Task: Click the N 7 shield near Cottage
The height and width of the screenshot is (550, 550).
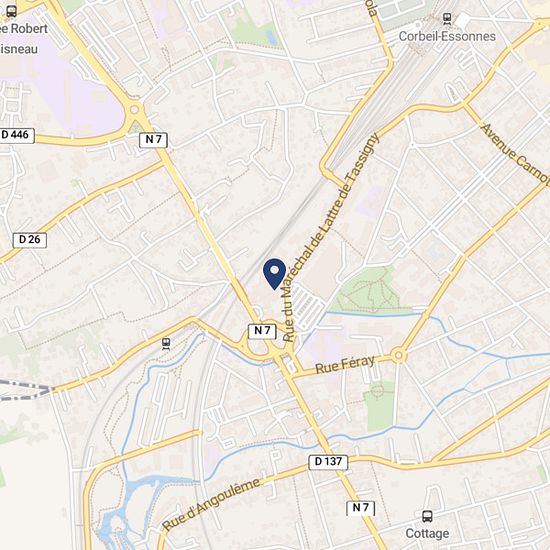Action: [x=361, y=508]
